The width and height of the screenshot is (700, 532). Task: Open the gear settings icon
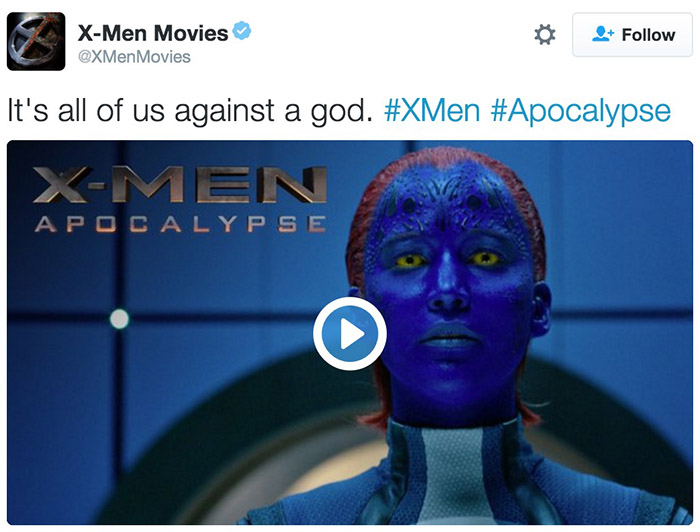tap(545, 34)
